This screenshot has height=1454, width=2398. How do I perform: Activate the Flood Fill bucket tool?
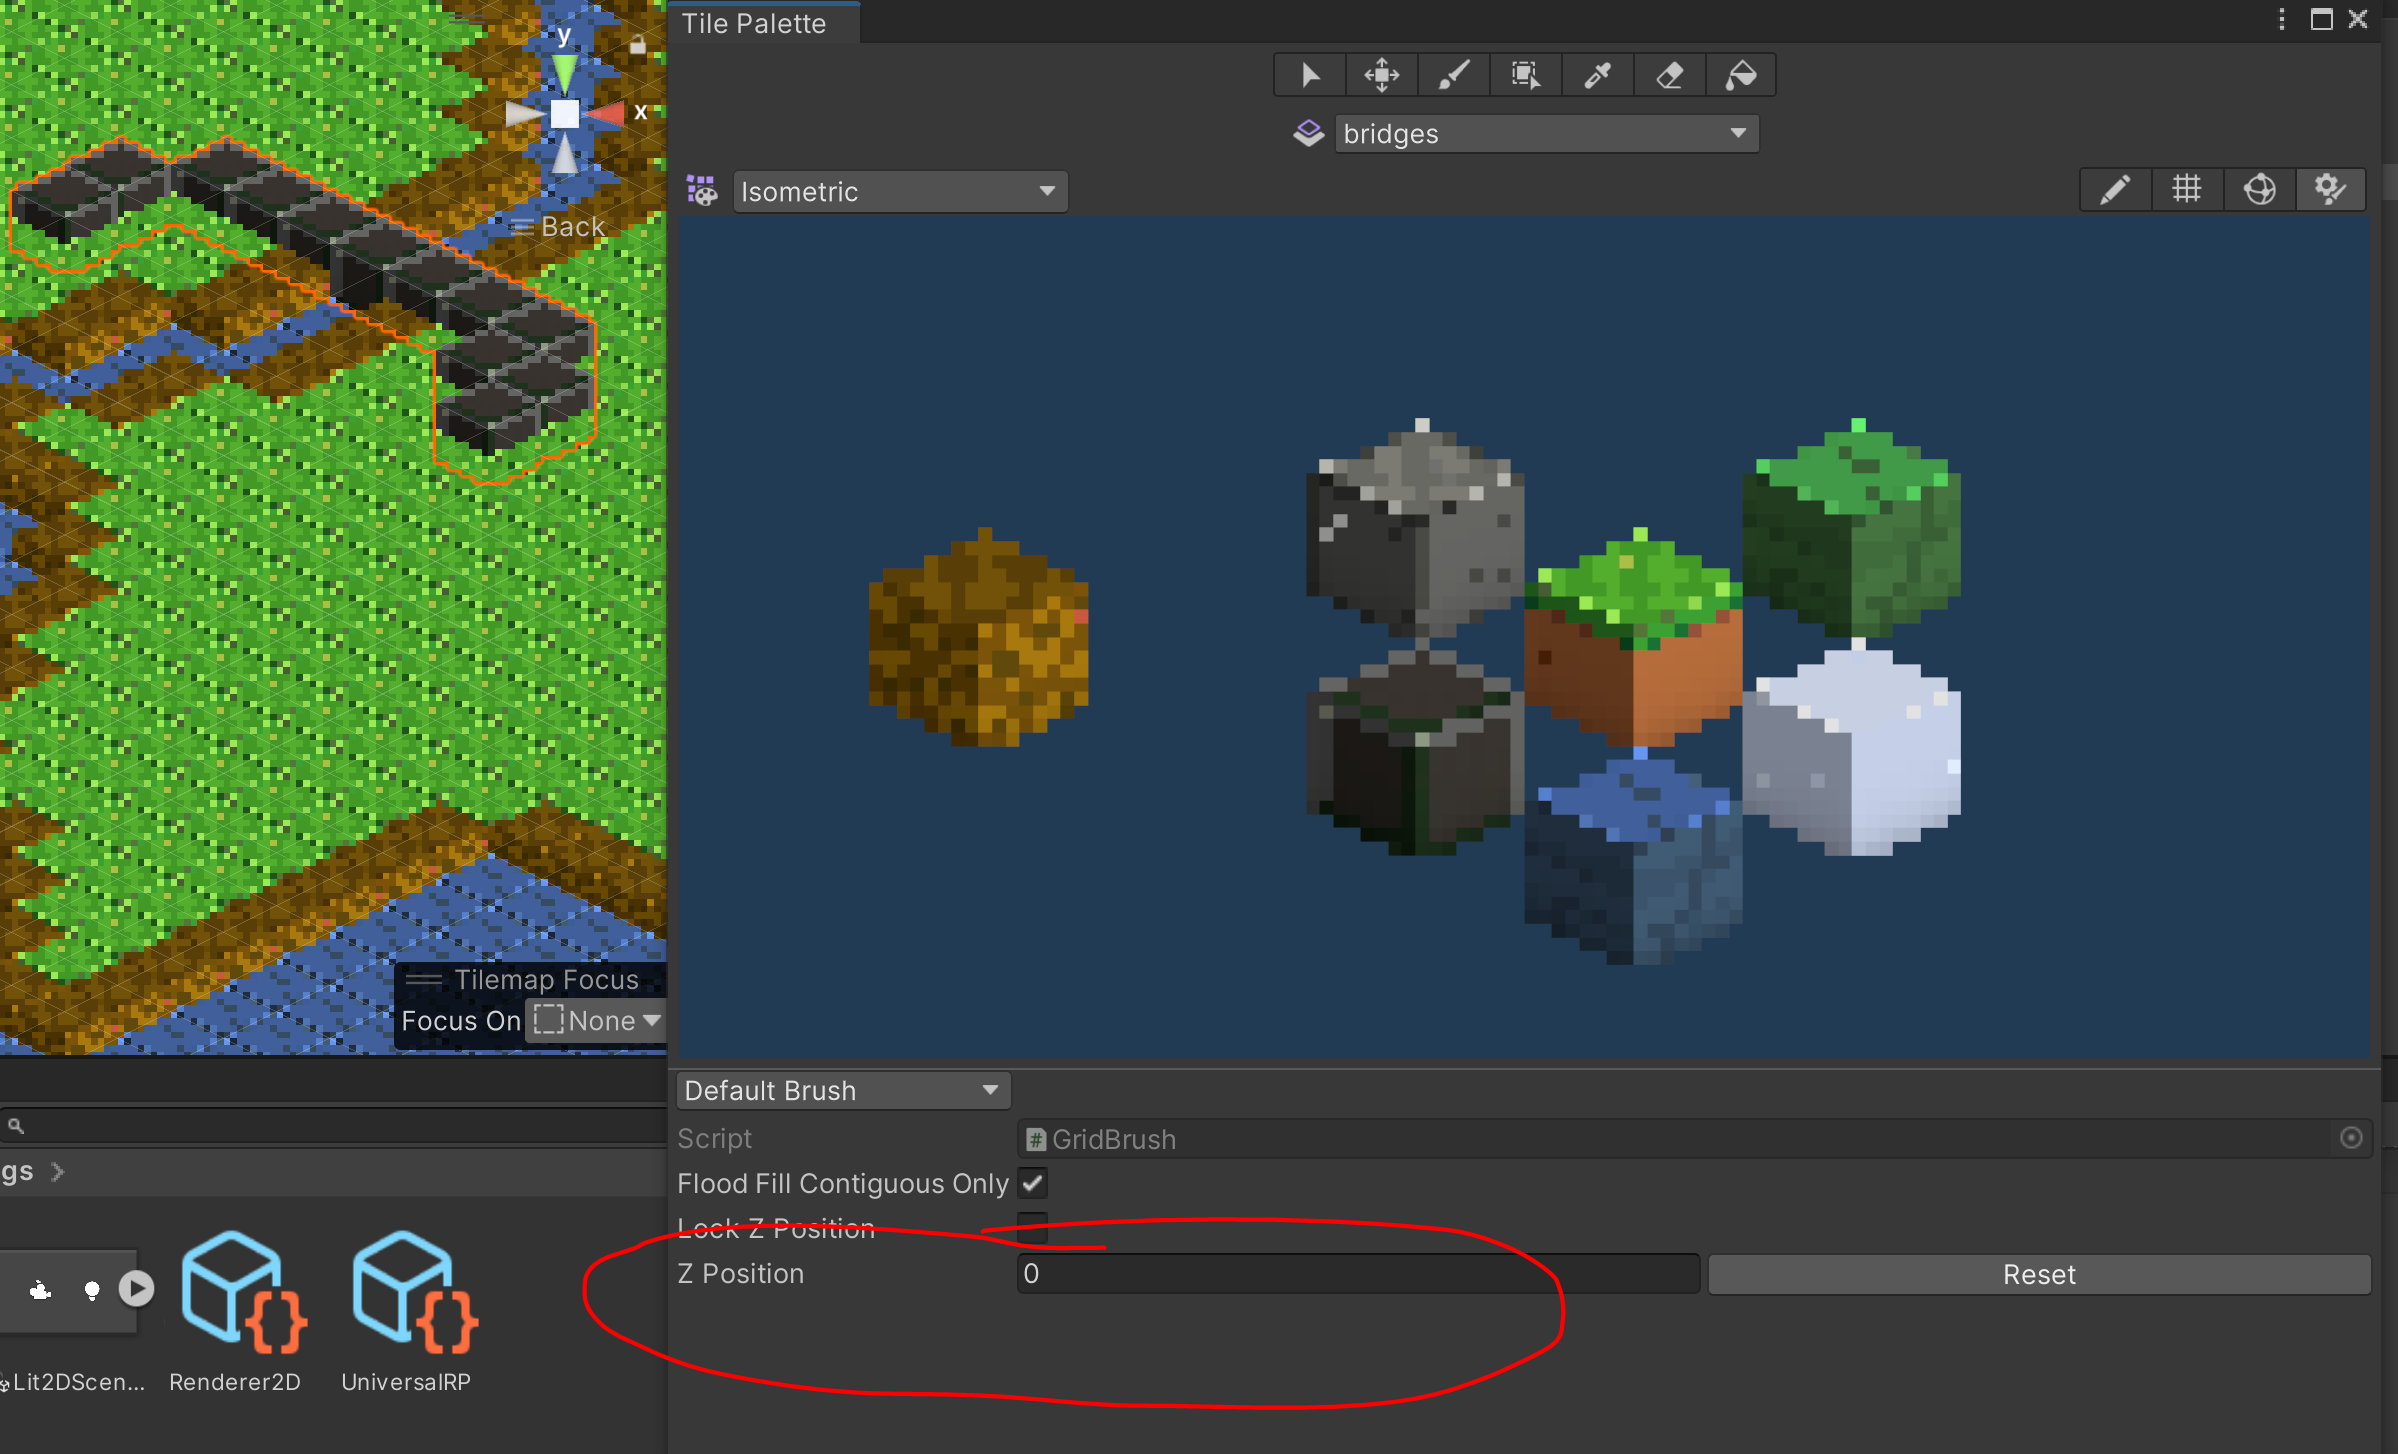(x=1741, y=75)
